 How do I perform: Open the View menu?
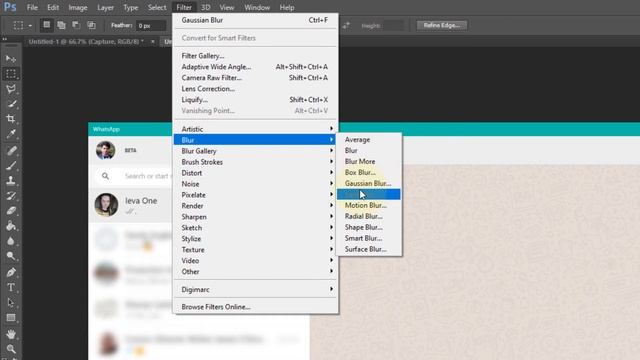227,7
